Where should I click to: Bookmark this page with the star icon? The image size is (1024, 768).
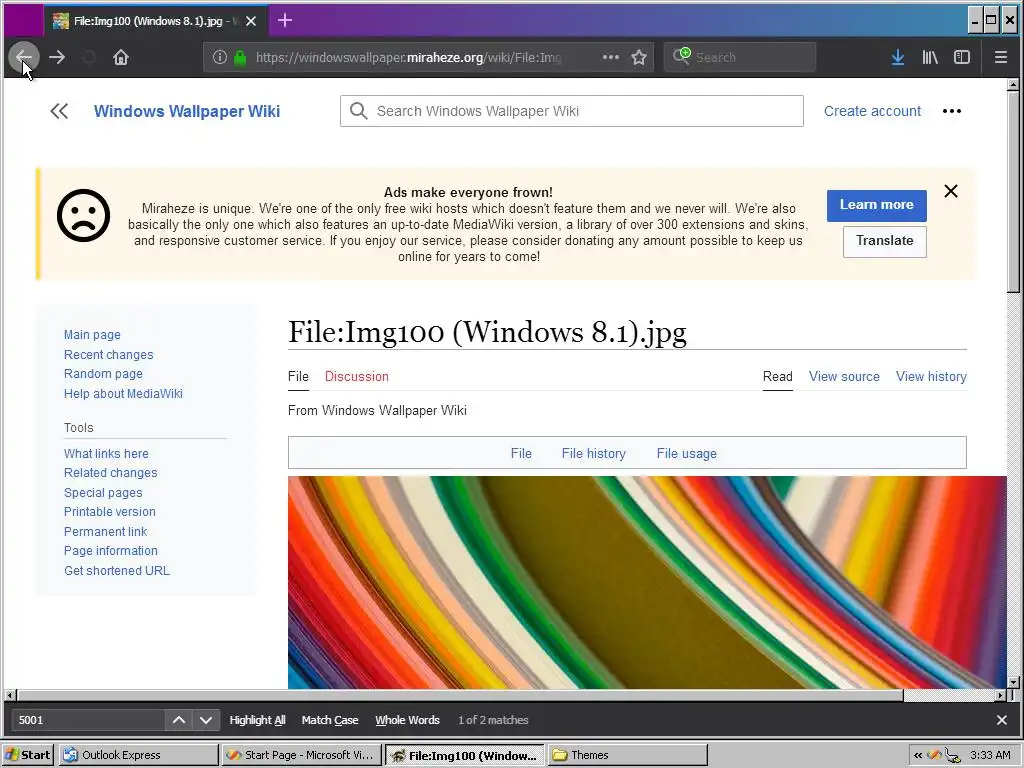[639, 57]
